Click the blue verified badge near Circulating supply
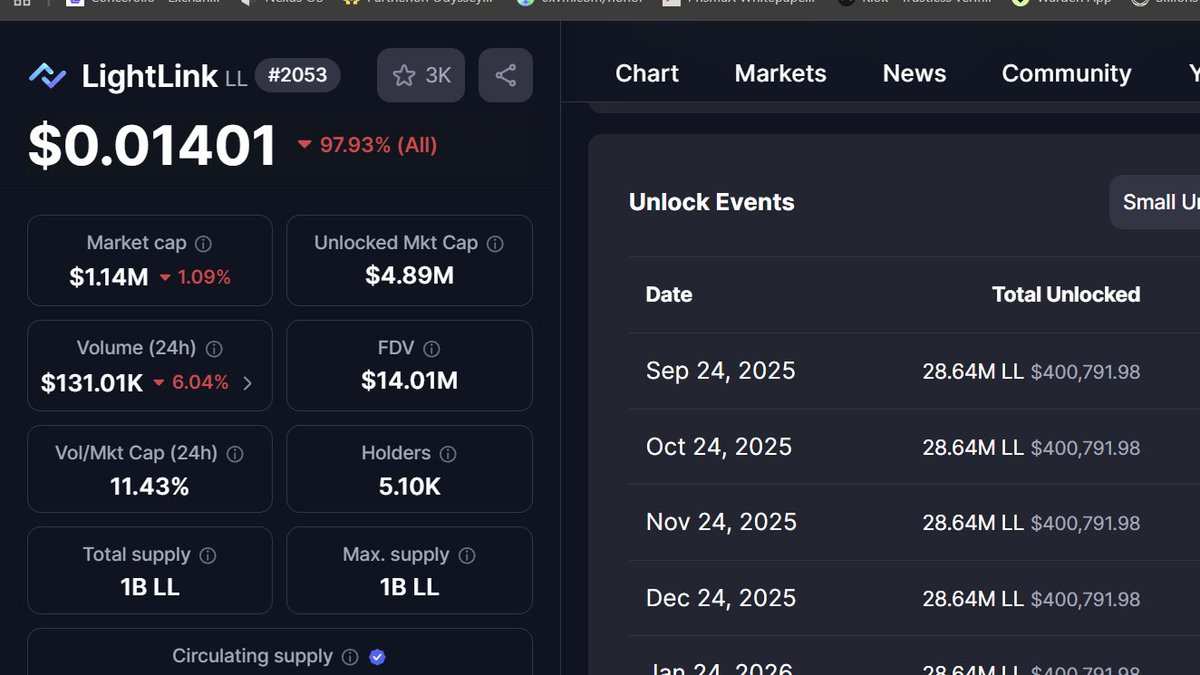This screenshot has height=675, width=1200. point(377,657)
